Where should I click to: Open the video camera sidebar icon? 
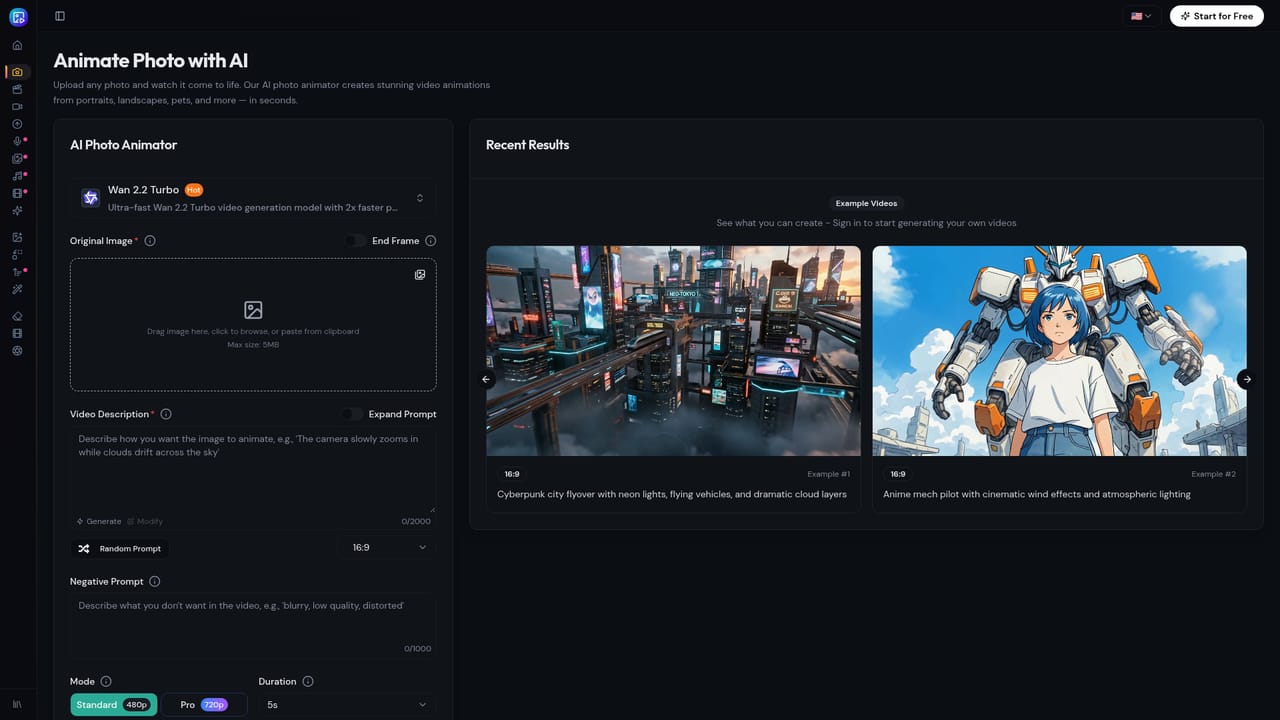[17, 106]
